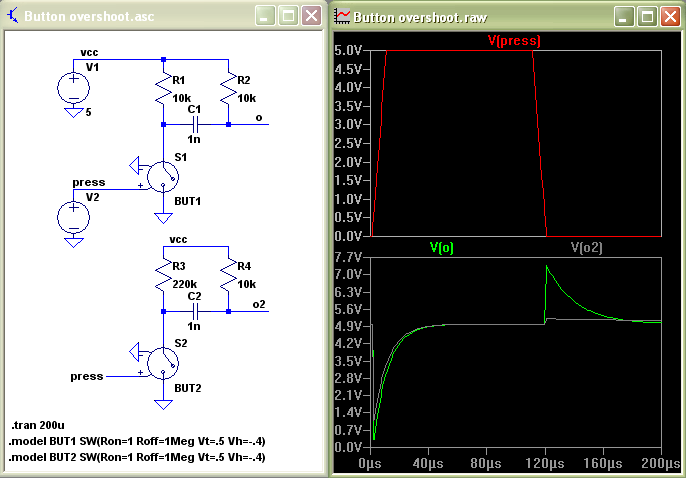Select the S2 switch symbol
The height and width of the screenshot is (478, 686).
tap(161, 362)
